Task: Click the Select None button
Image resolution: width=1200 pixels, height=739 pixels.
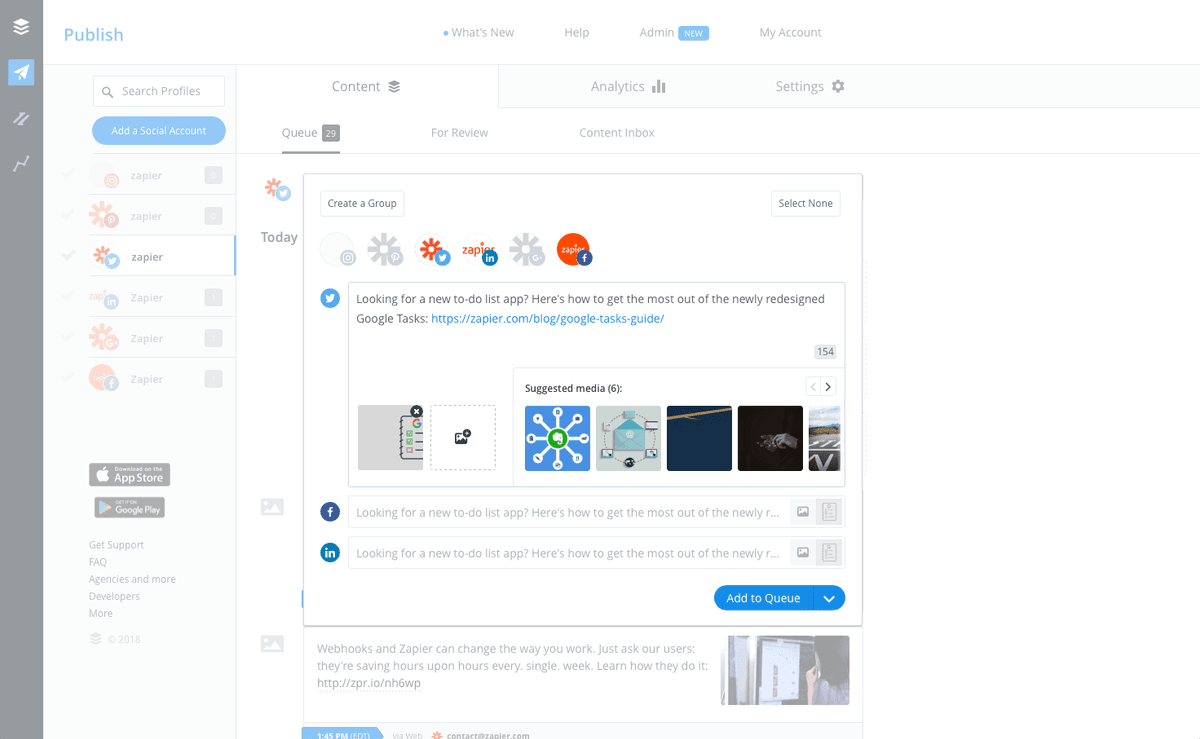Action: pyautogui.click(x=806, y=203)
